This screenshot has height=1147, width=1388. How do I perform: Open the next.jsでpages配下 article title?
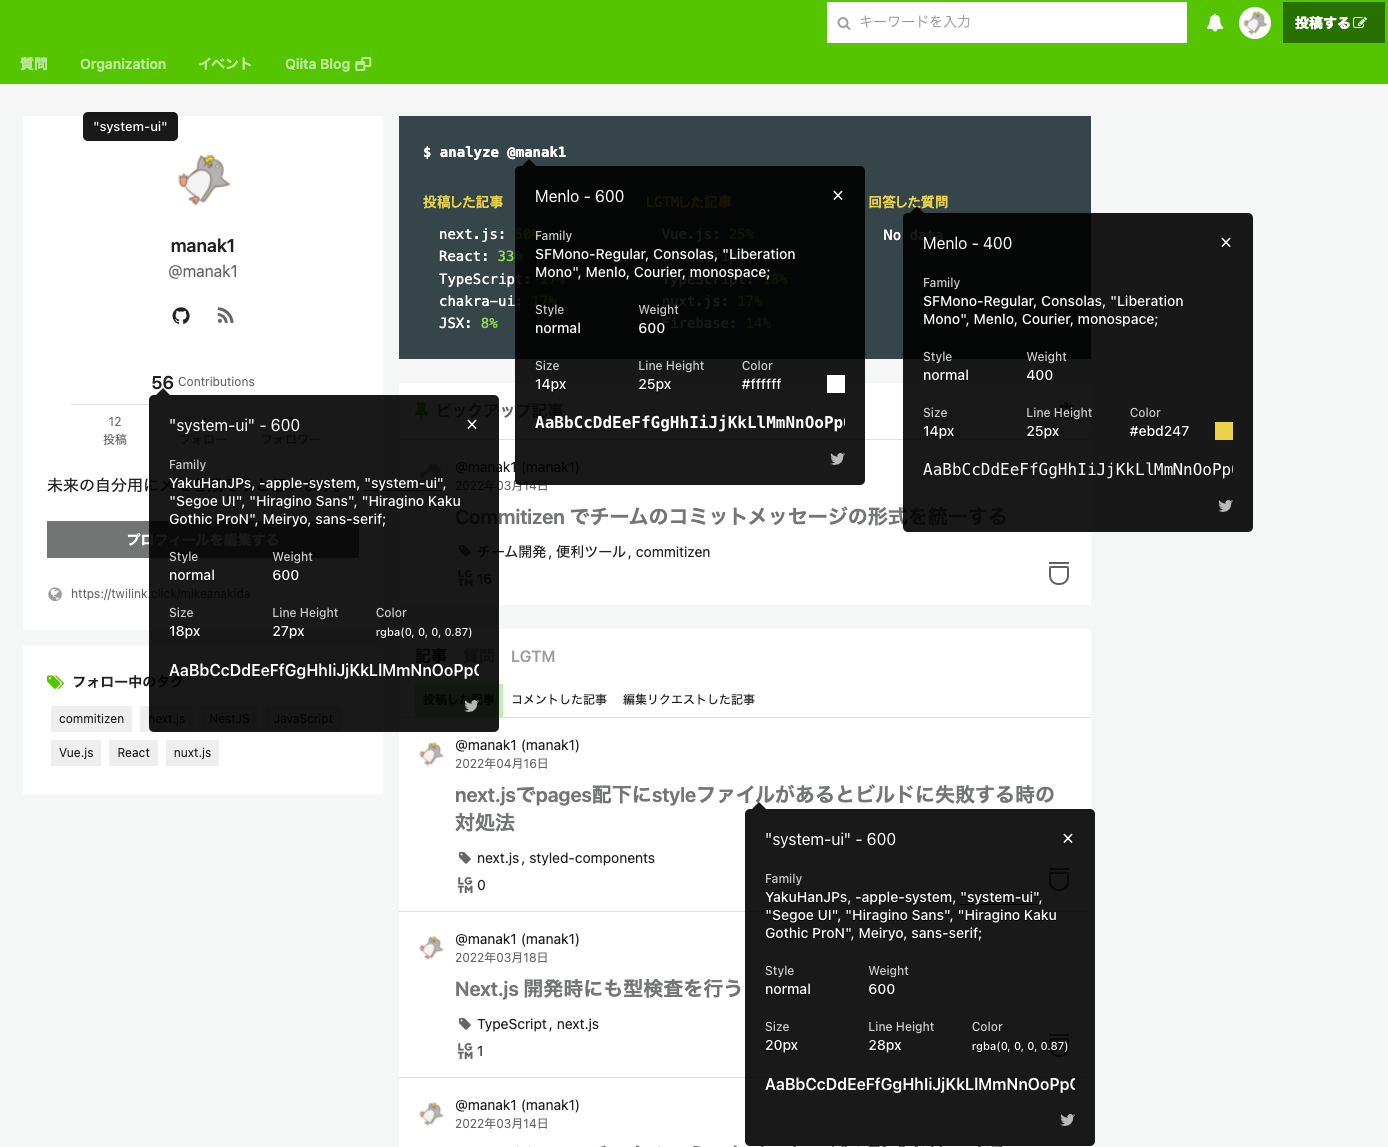click(x=755, y=808)
